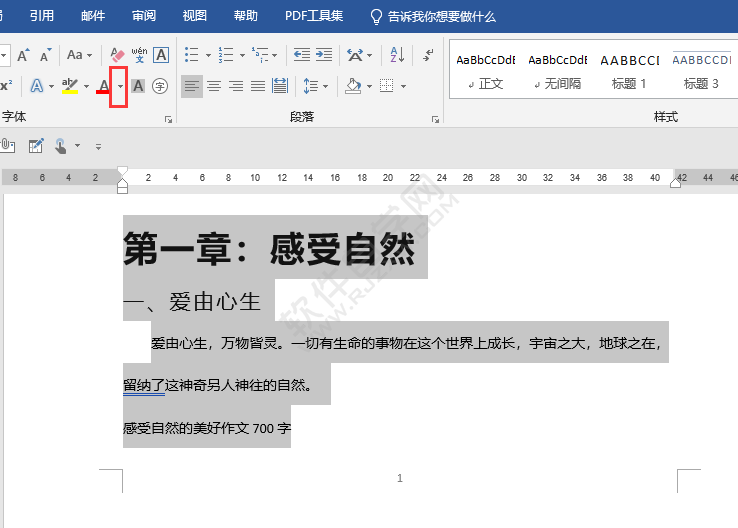
Task: Apply yellow text highlight color
Action: [70, 86]
